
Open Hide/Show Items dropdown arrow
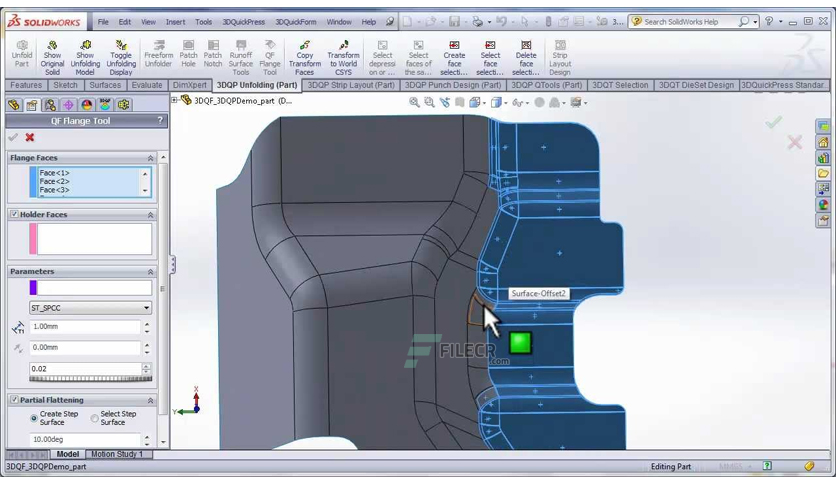tap(527, 103)
